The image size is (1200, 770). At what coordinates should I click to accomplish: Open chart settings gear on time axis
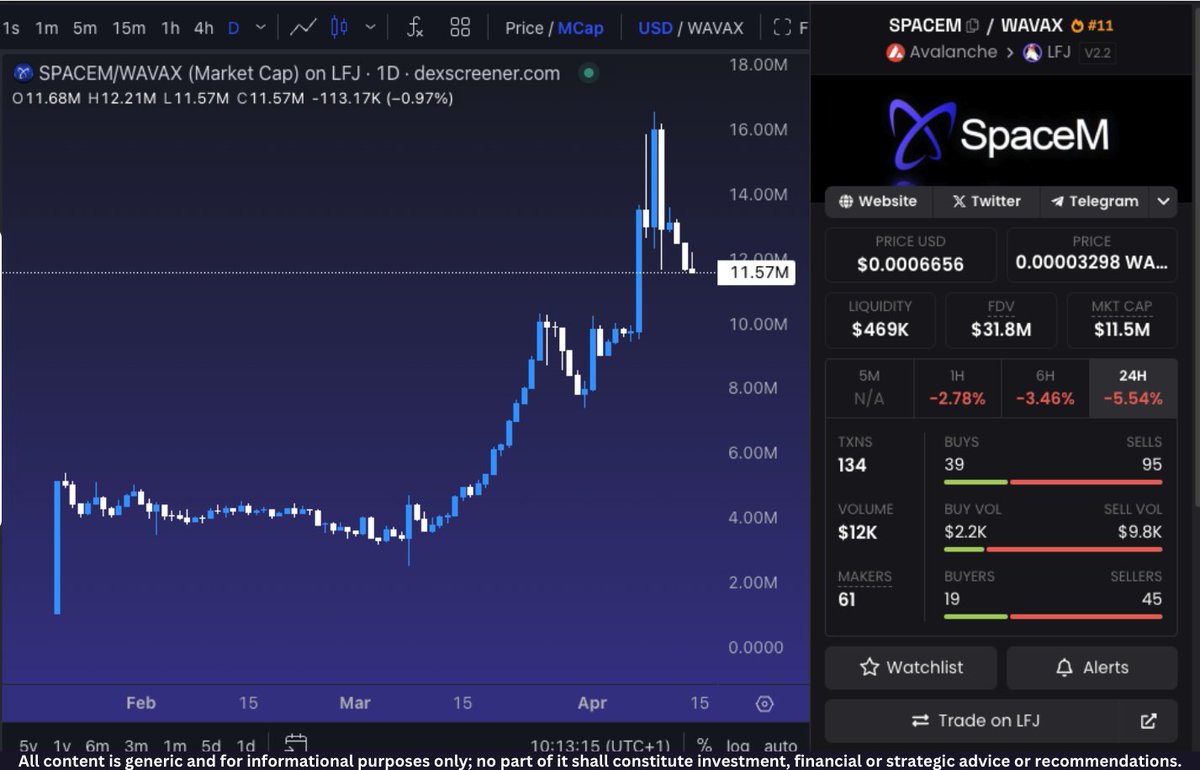[765, 704]
